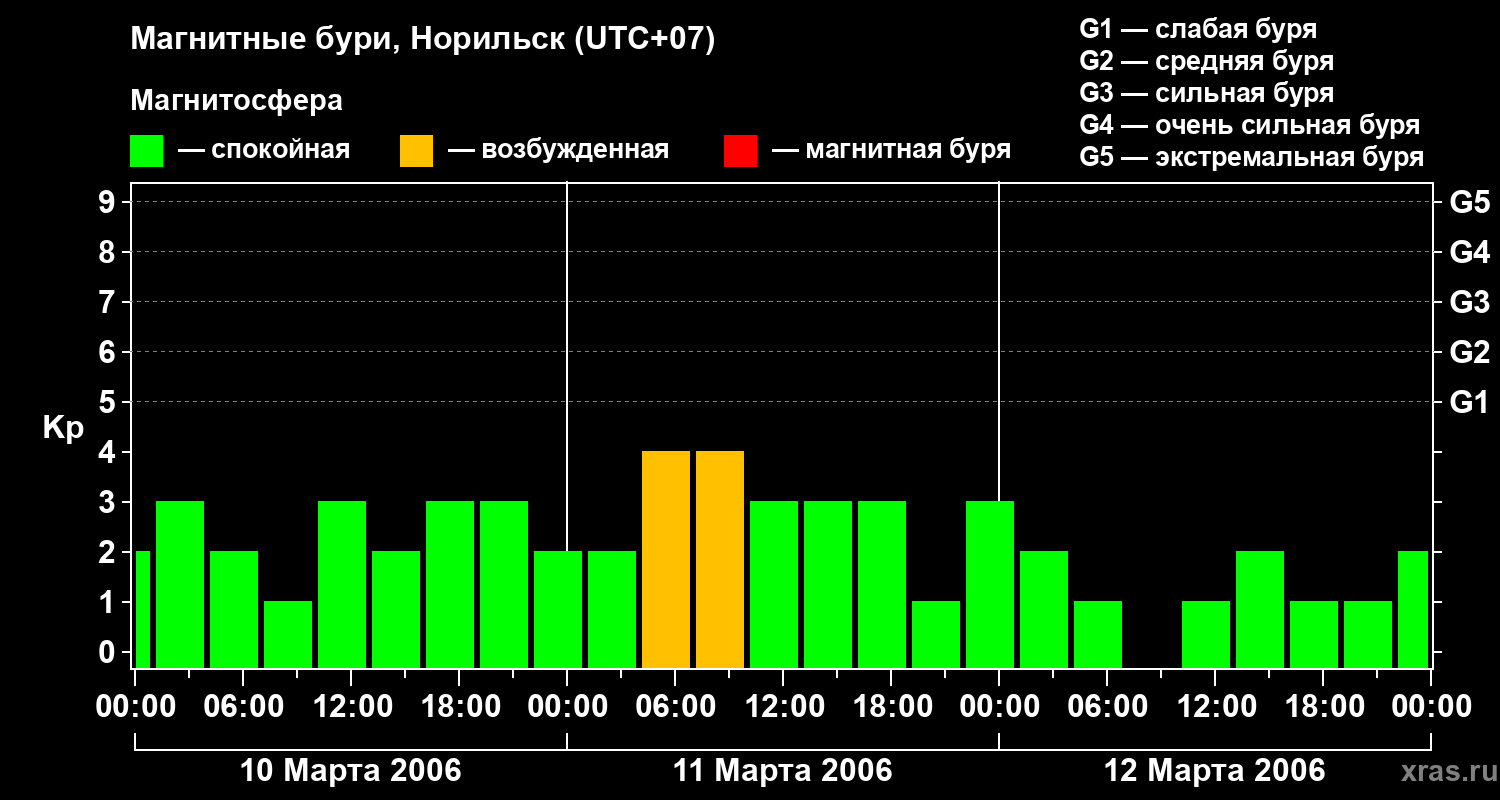Click the 'Магнитосфера' legend heading

pos(237,101)
